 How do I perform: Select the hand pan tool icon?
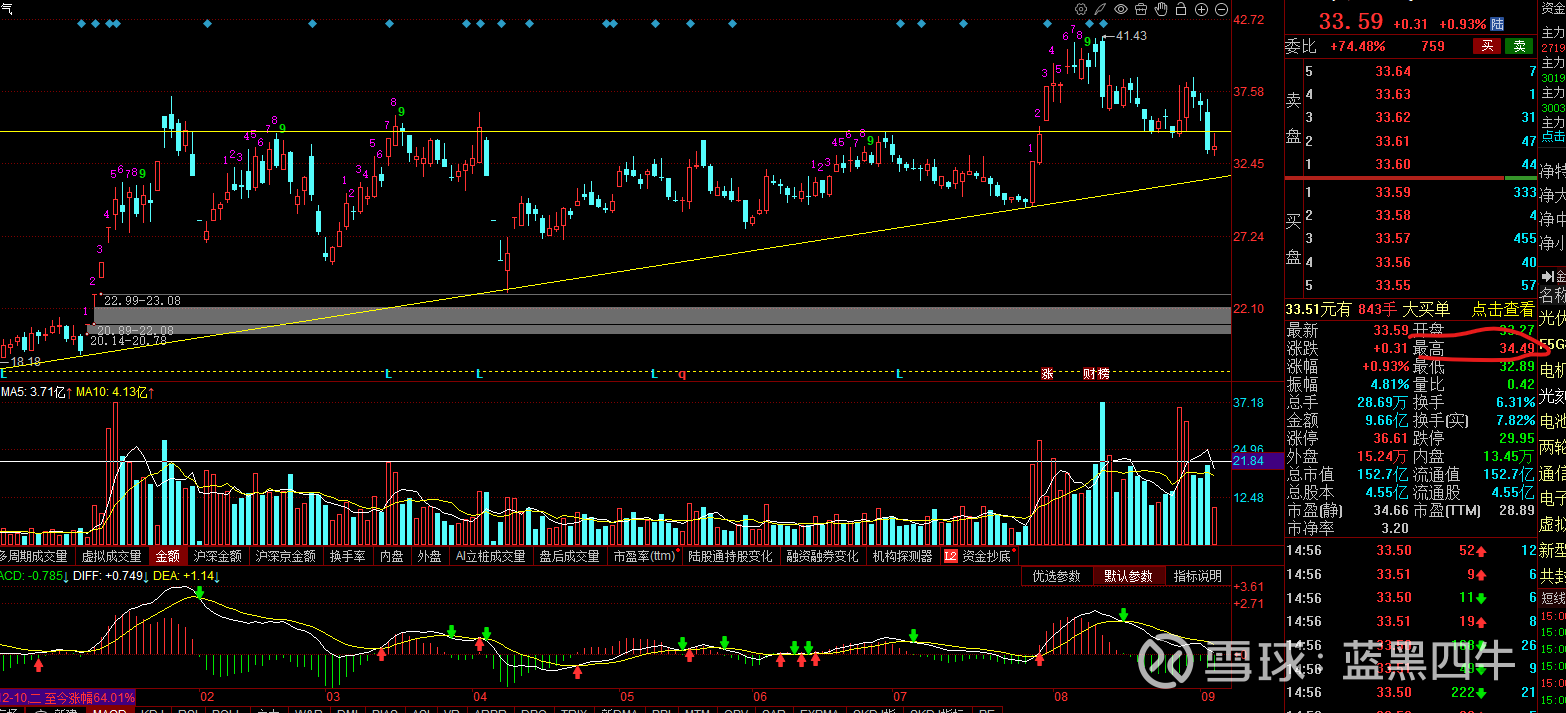click(1161, 9)
